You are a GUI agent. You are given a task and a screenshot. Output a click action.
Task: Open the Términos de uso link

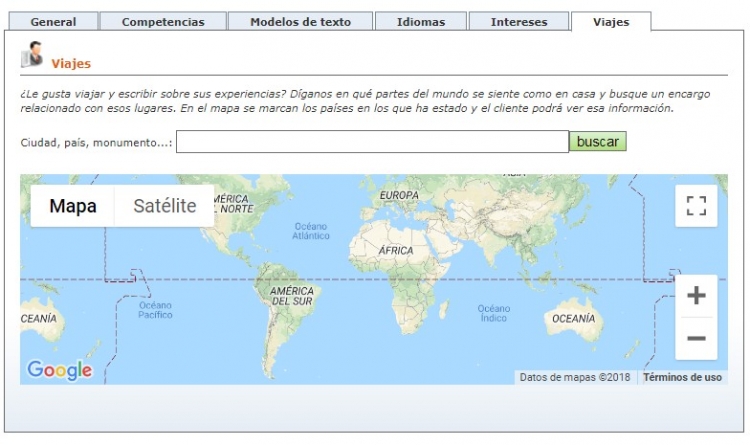(x=682, y=378)
